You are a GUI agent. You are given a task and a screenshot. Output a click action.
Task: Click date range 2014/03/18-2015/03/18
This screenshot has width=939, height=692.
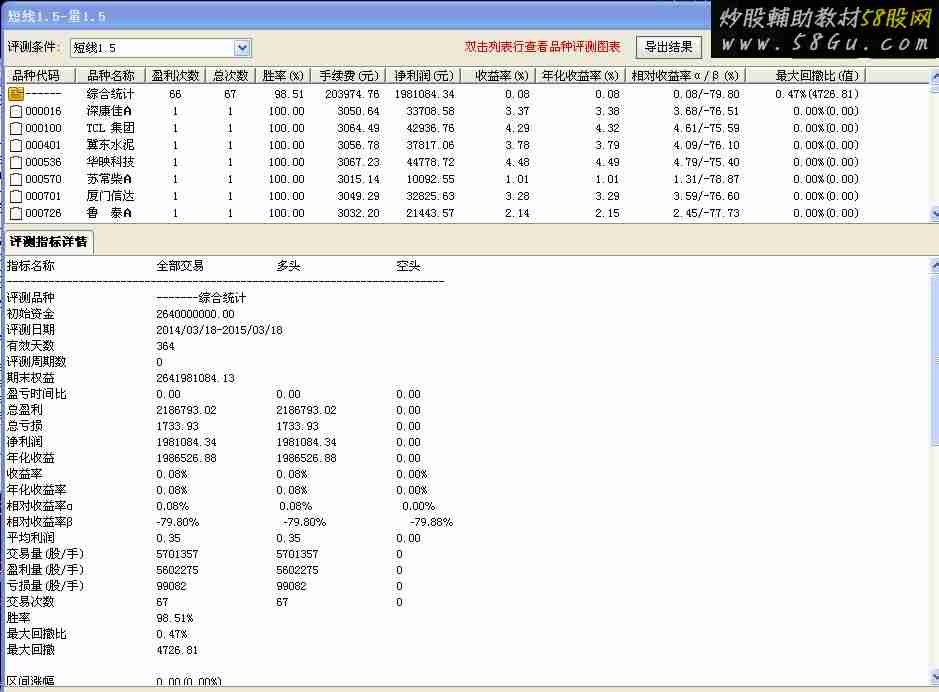pos(219,330)
